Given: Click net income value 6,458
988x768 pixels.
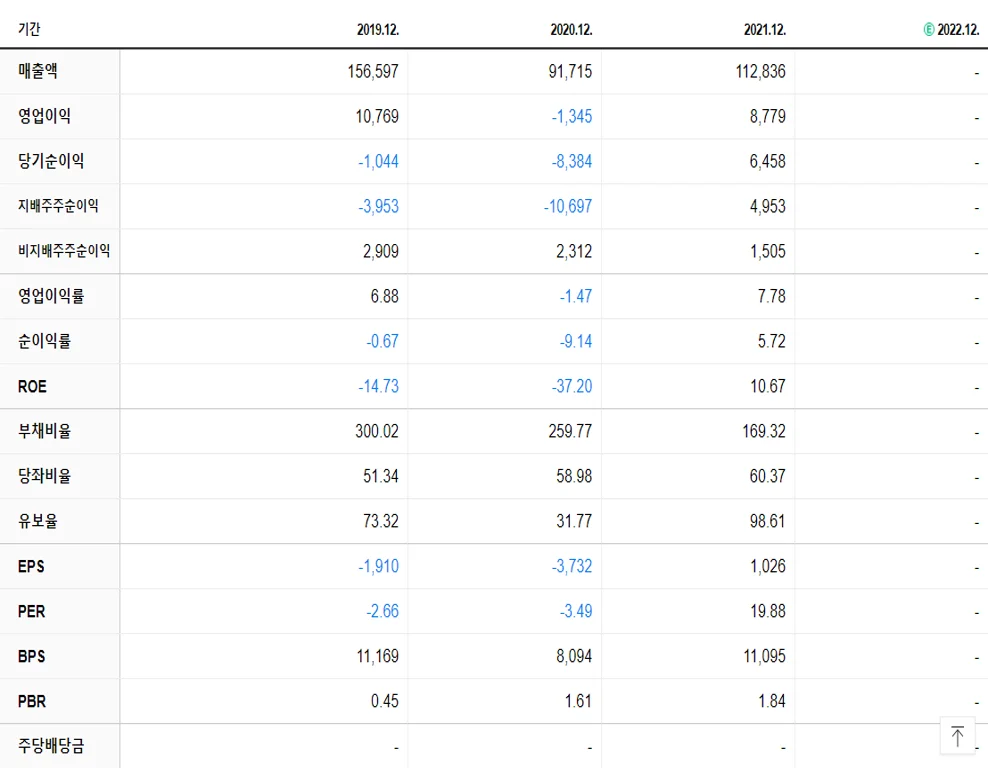Looking at the screenshot, I should coord(767,161).
